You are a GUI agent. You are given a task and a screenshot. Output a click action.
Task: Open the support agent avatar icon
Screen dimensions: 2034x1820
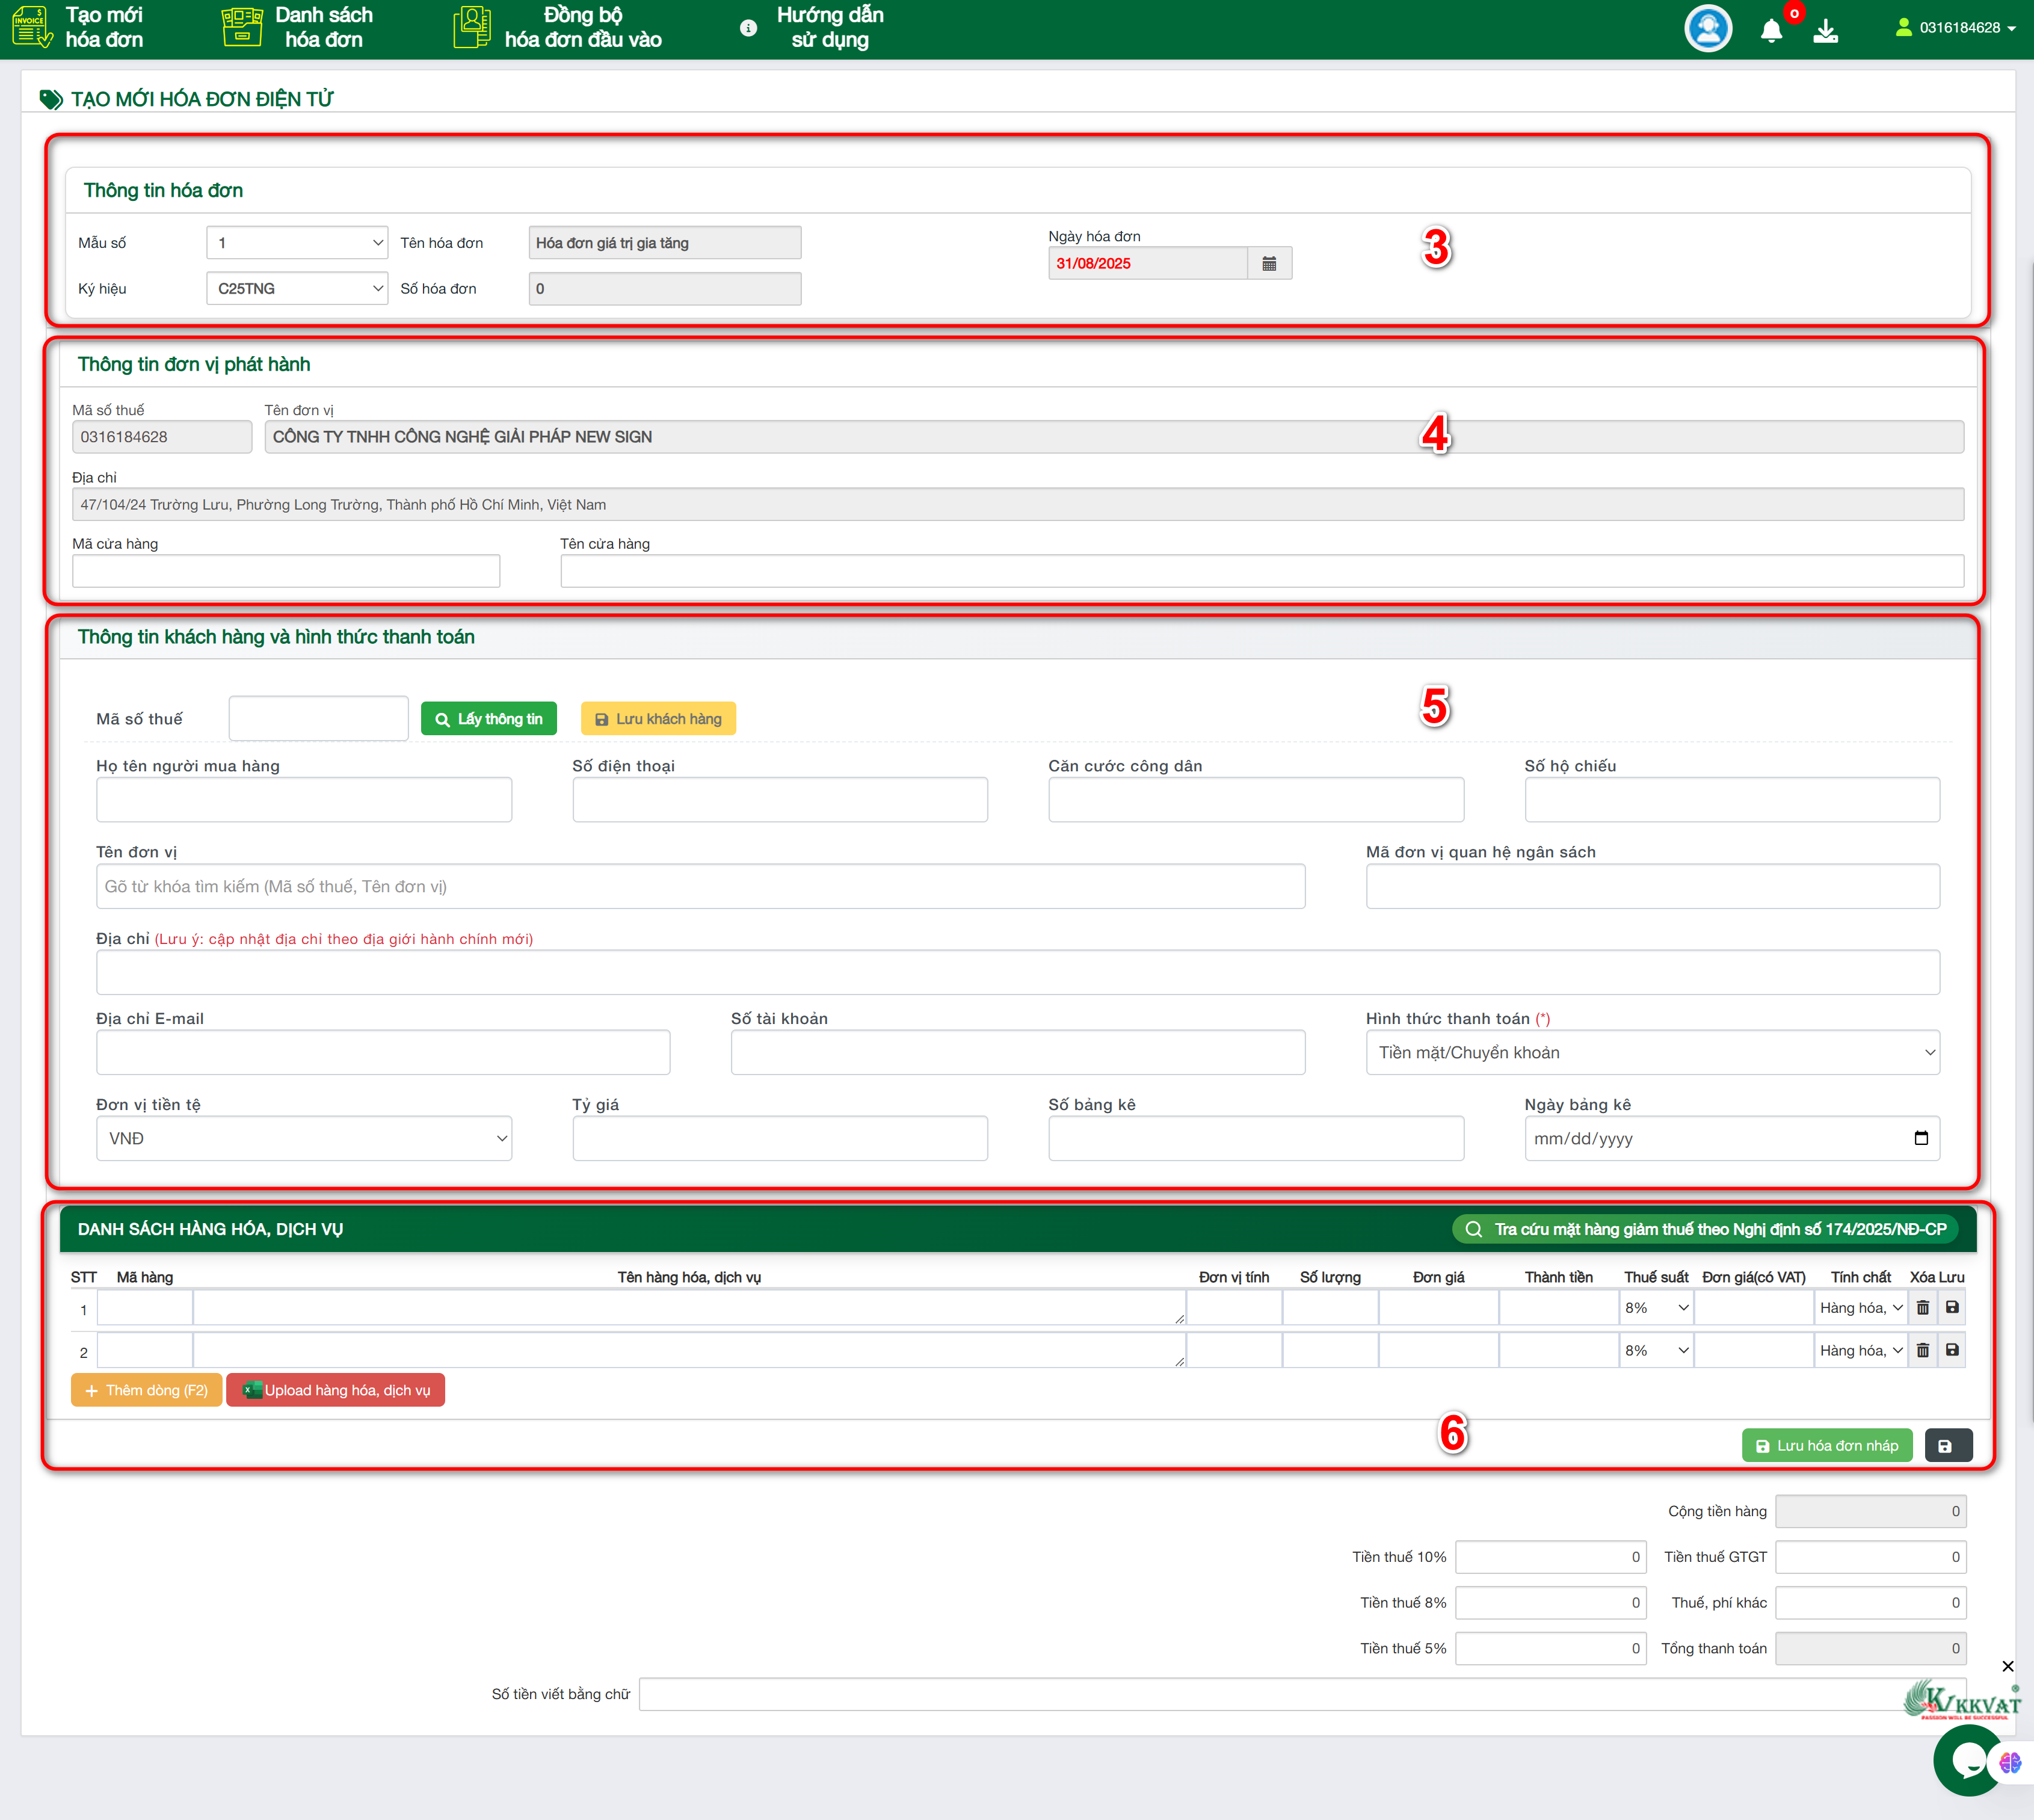[x=1707, y=29]
